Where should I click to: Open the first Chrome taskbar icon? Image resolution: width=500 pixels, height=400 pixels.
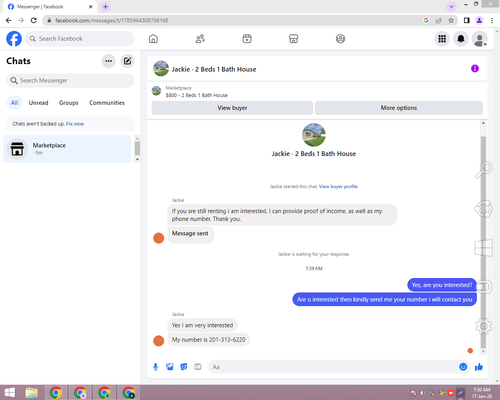click(56, 393)
